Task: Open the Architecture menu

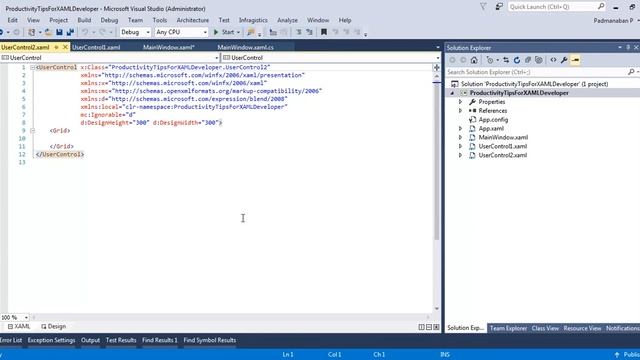Action: (193, 20)
